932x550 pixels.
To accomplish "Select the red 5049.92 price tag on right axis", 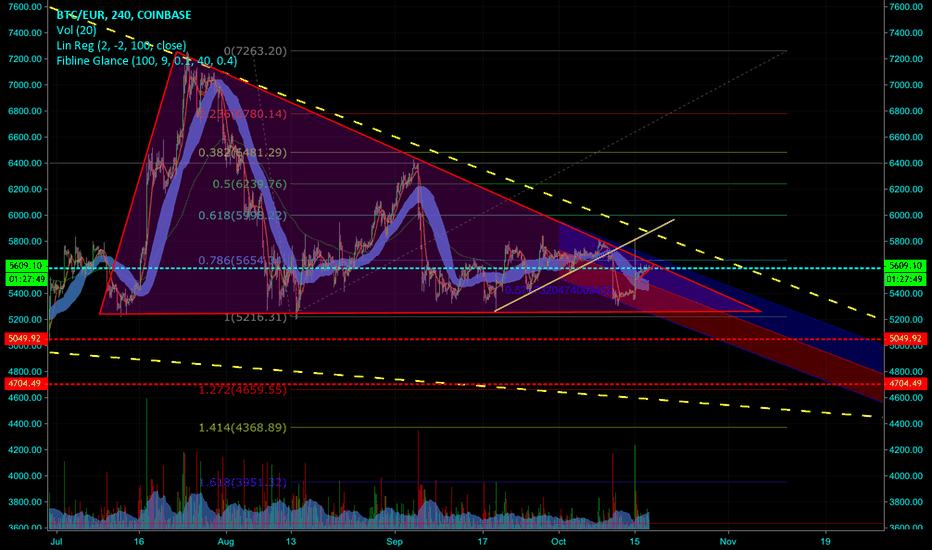I will 906,338.
